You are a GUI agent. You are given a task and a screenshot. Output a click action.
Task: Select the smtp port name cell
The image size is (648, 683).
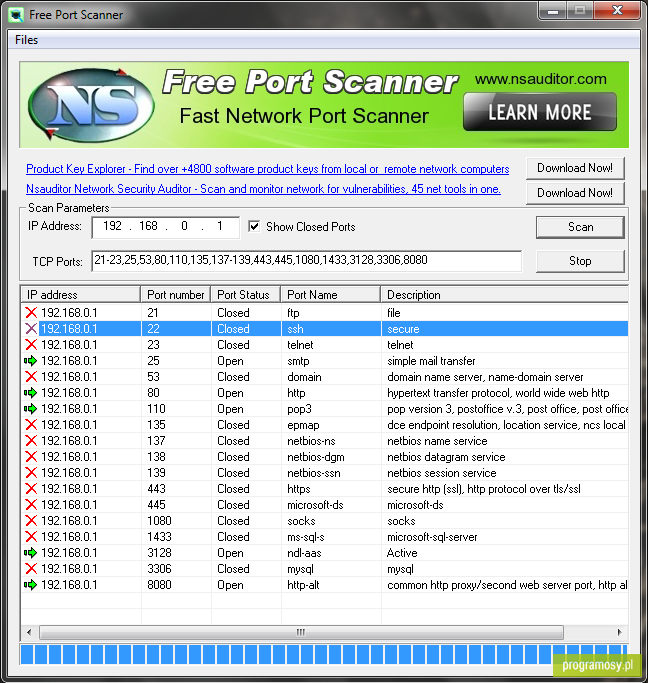tap(298, 361)
